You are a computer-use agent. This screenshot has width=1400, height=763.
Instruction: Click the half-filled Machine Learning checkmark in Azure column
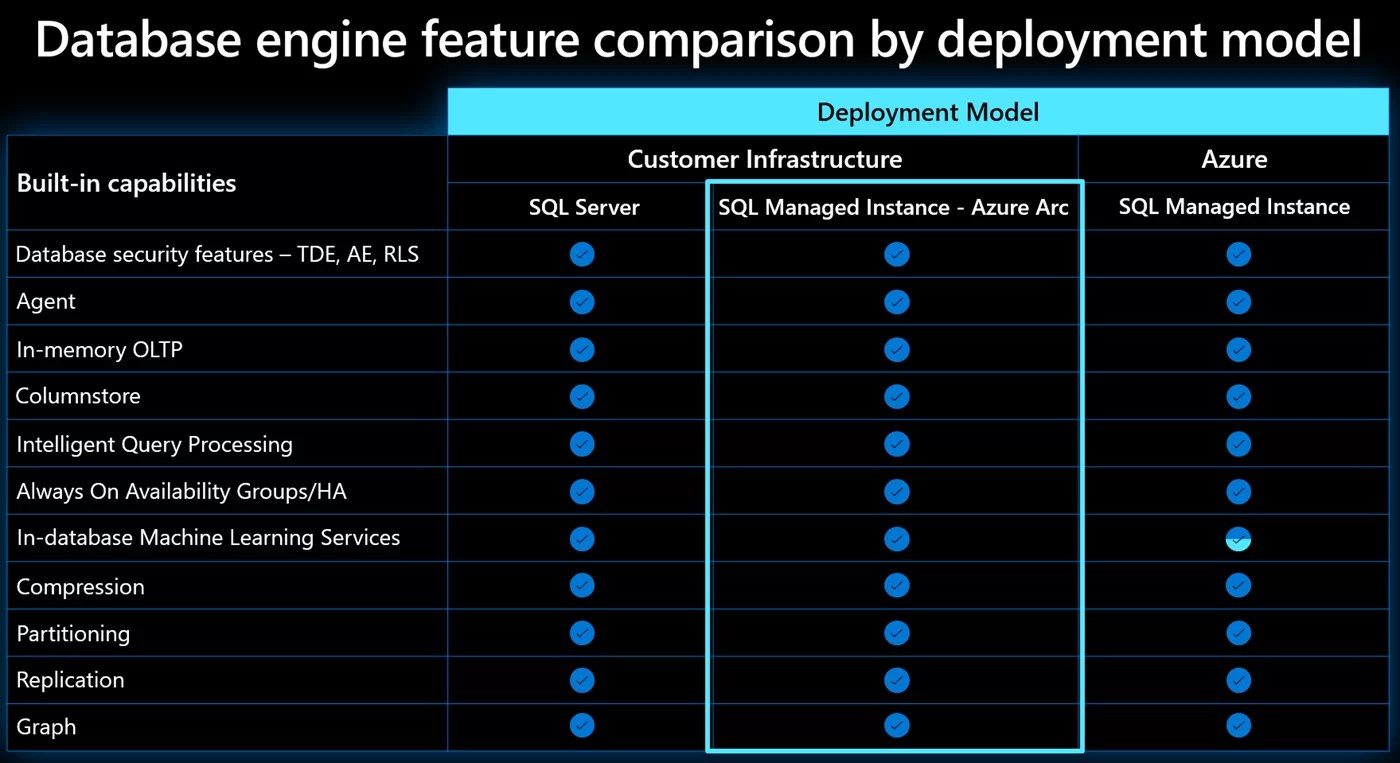[1239, 538]
